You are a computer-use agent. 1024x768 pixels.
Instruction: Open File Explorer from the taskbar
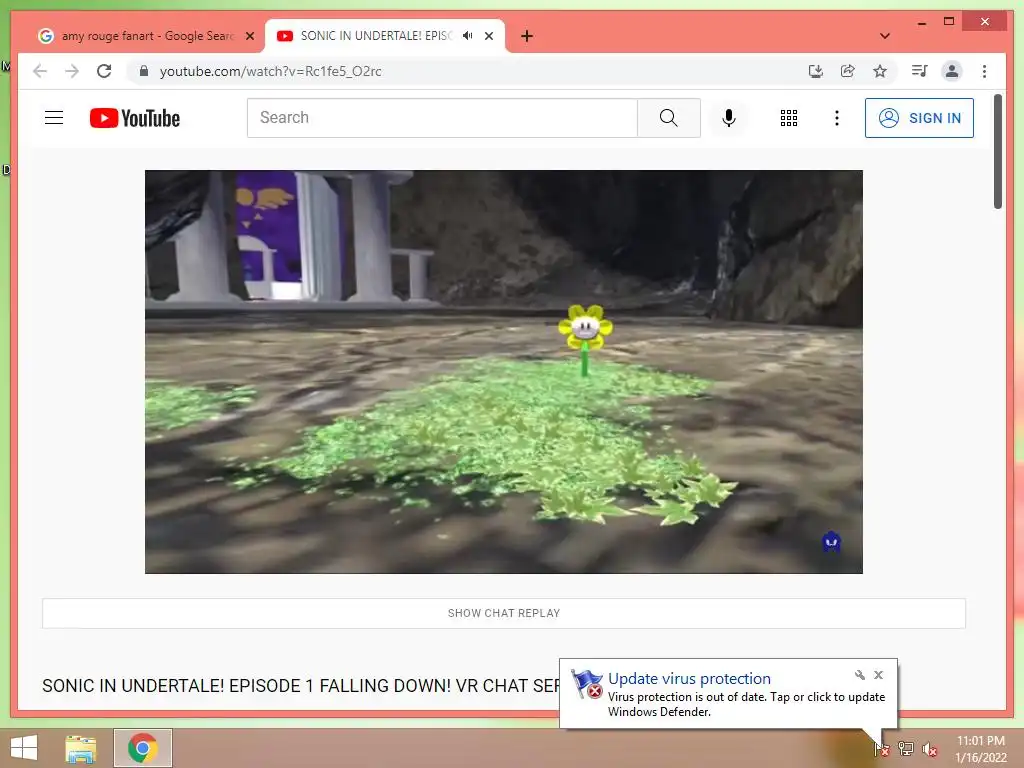tap(80, 749)
